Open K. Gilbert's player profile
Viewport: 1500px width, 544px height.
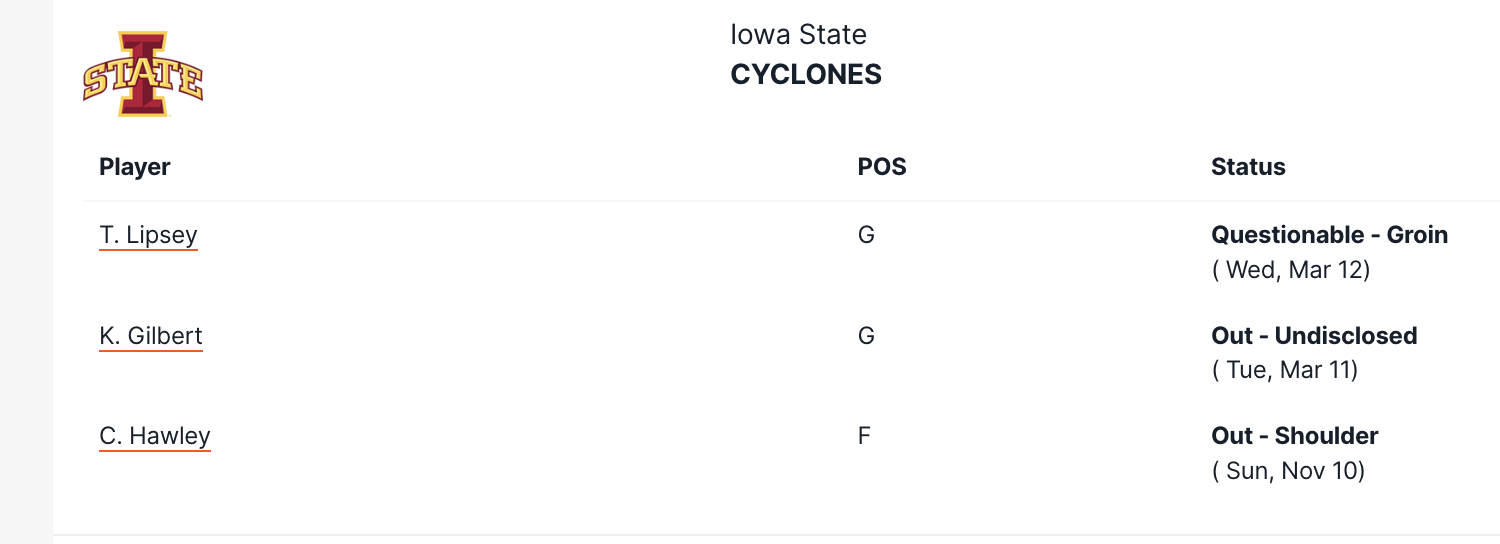coord(151,336)
